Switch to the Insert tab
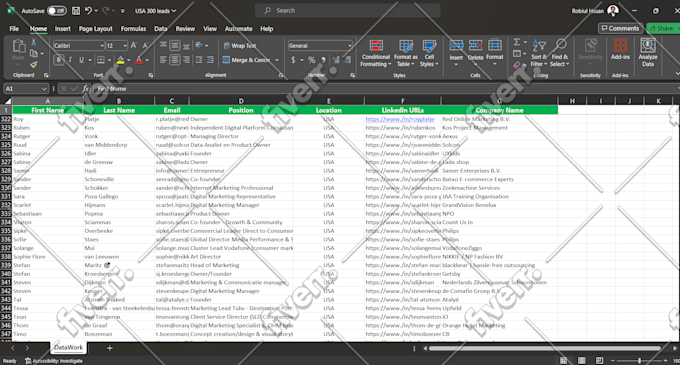 63,29
